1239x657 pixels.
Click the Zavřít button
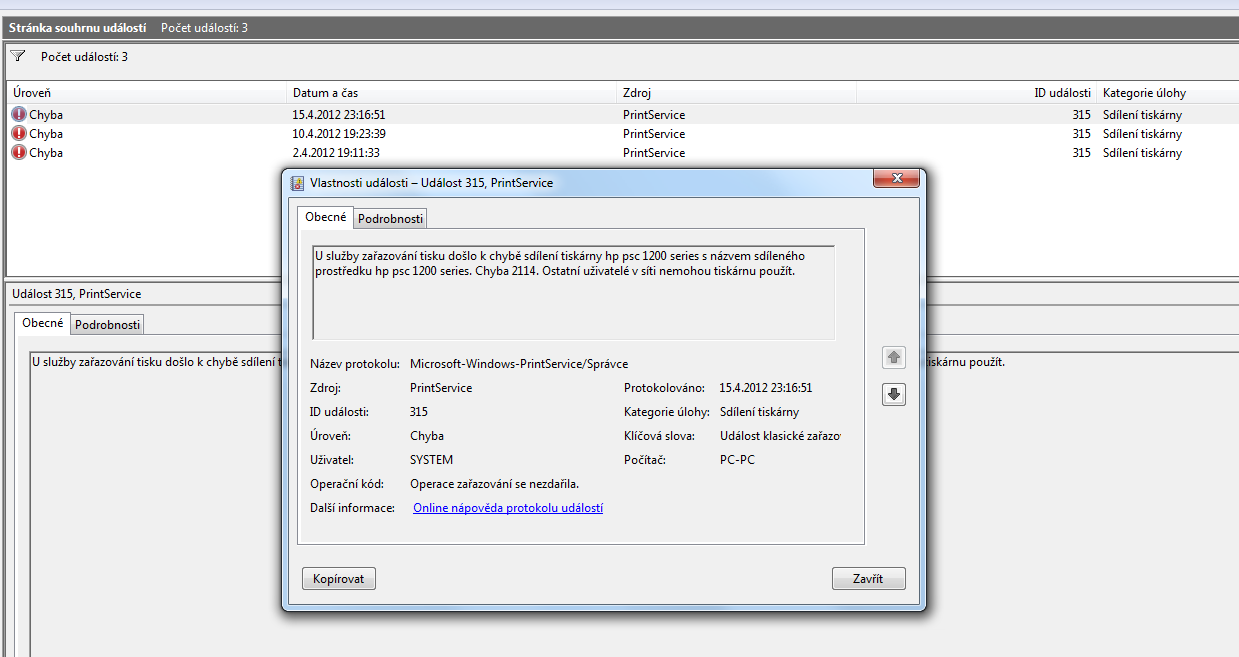tap(868, 579)
